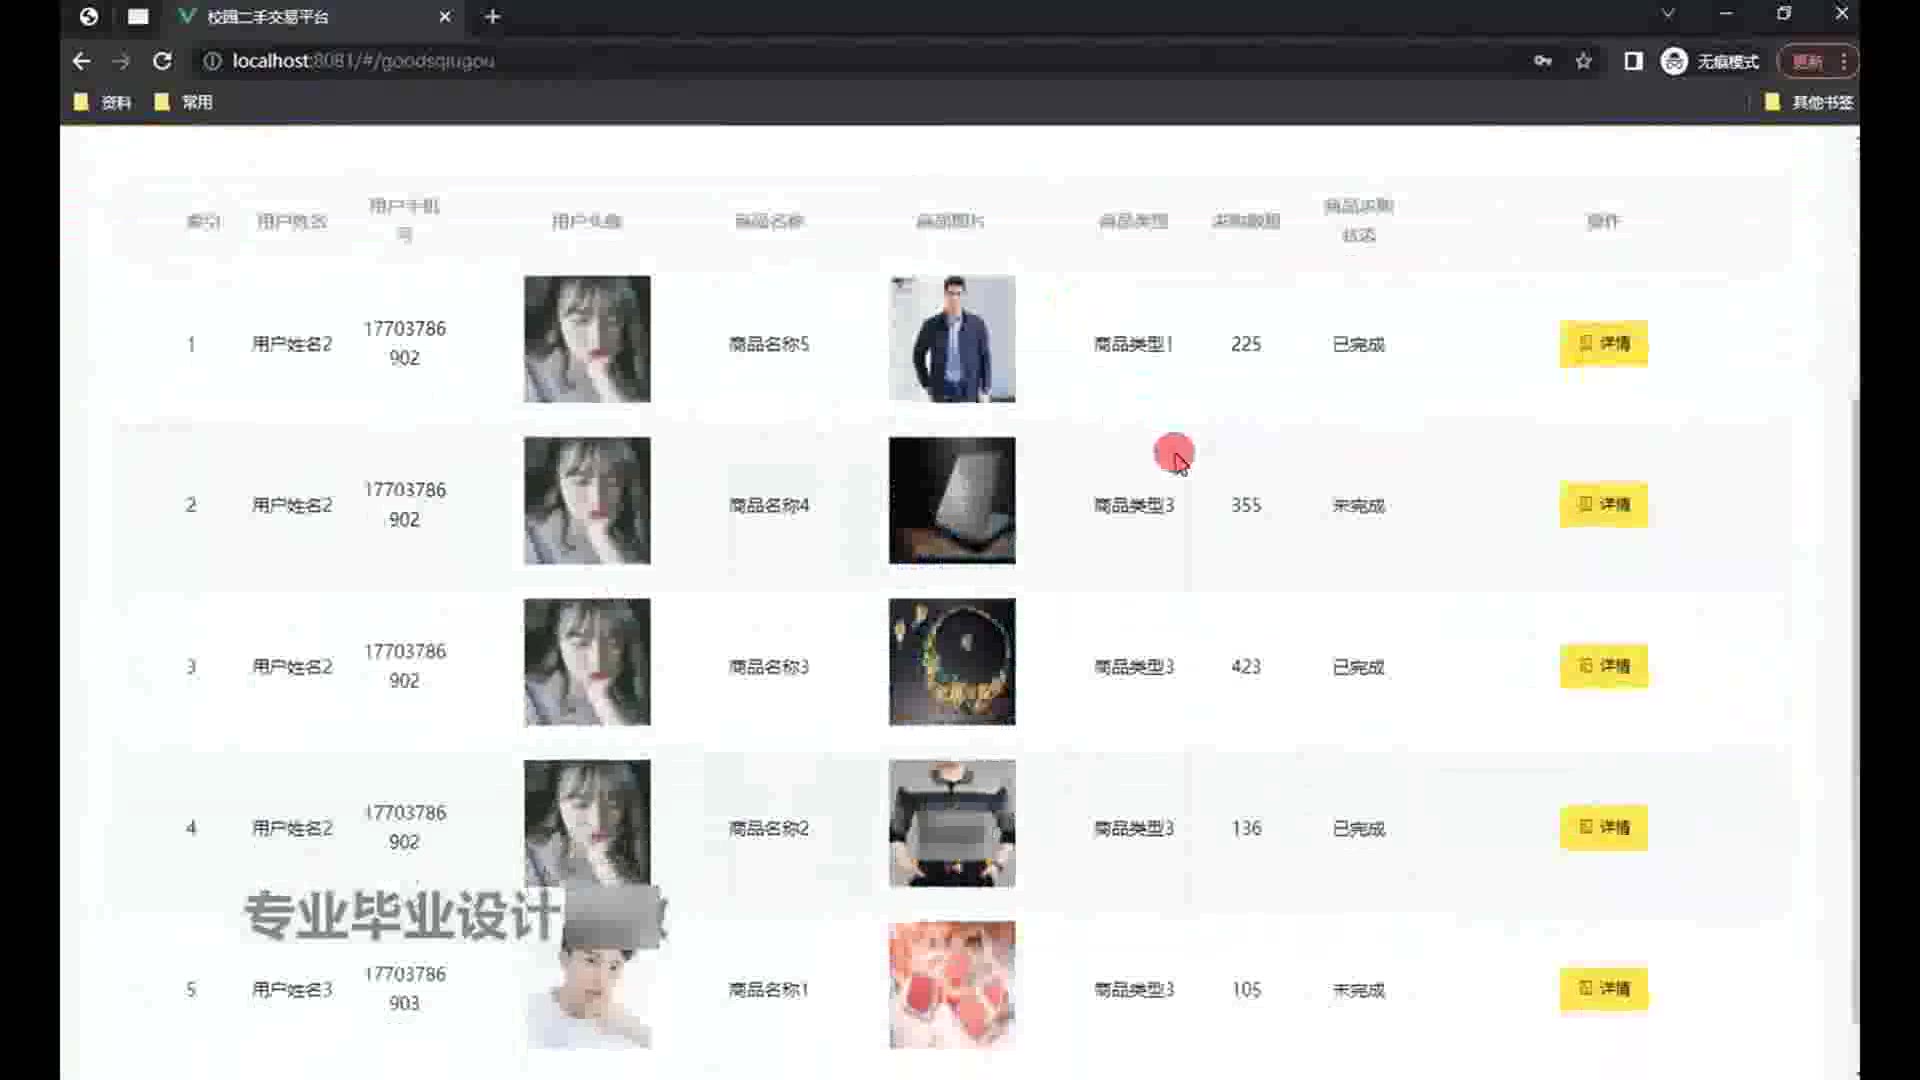Click the 操作 column header

coord(1603,221)
